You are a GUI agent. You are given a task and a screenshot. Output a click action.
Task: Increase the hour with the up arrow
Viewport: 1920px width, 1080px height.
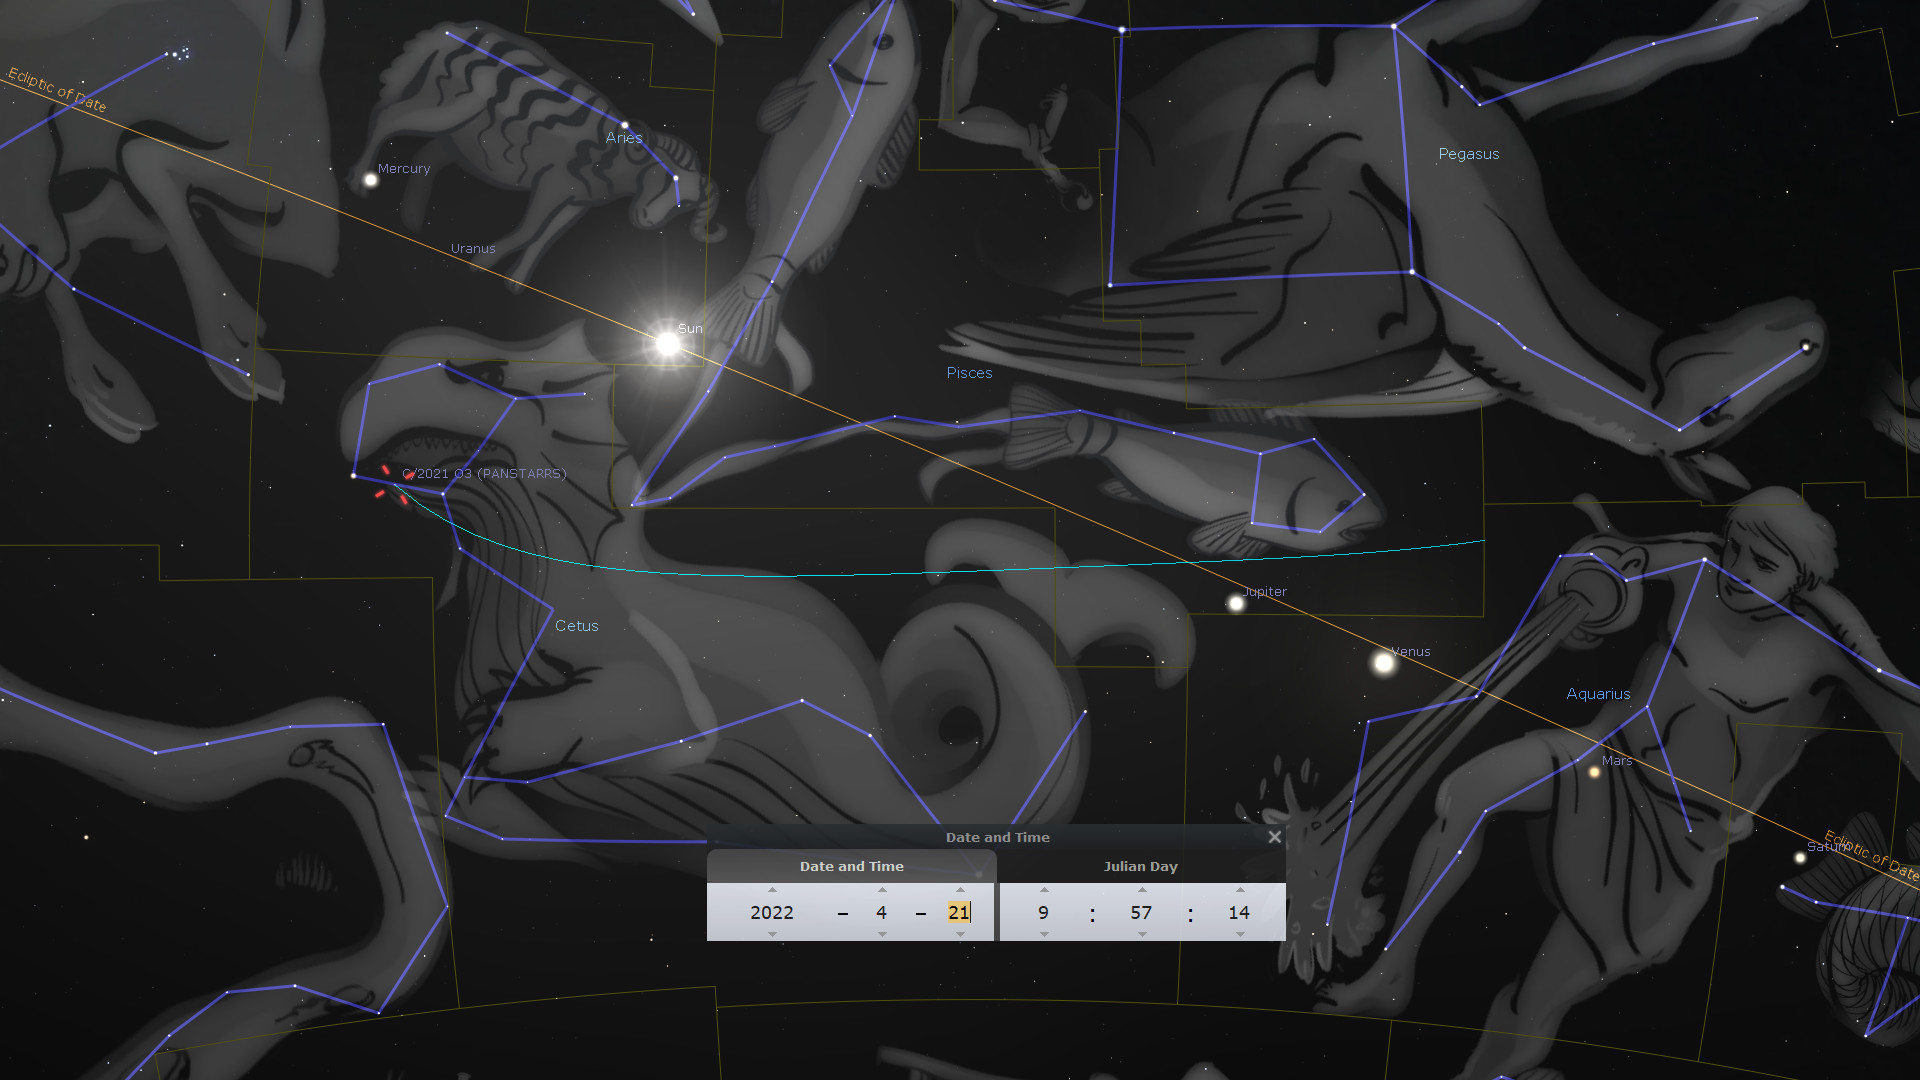coord(1044,890)
